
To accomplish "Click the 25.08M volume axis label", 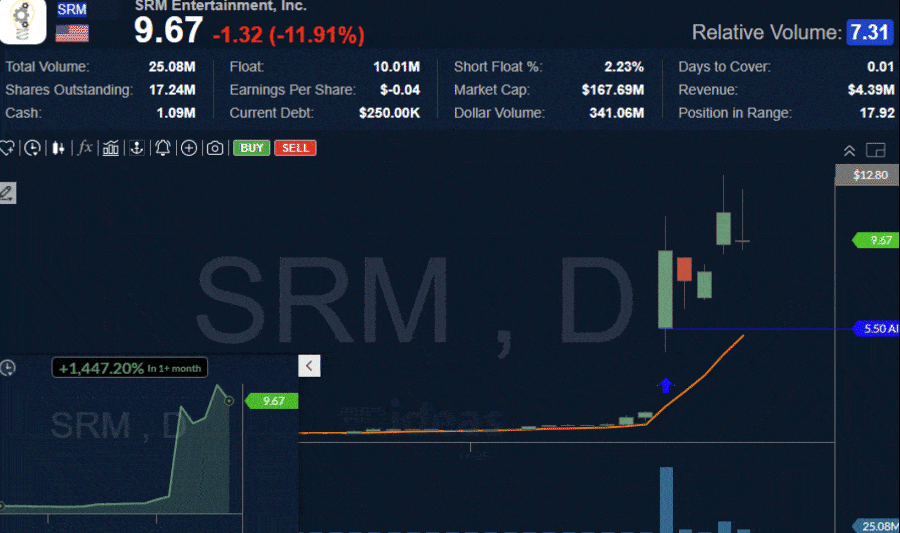I will pos(876,526).
